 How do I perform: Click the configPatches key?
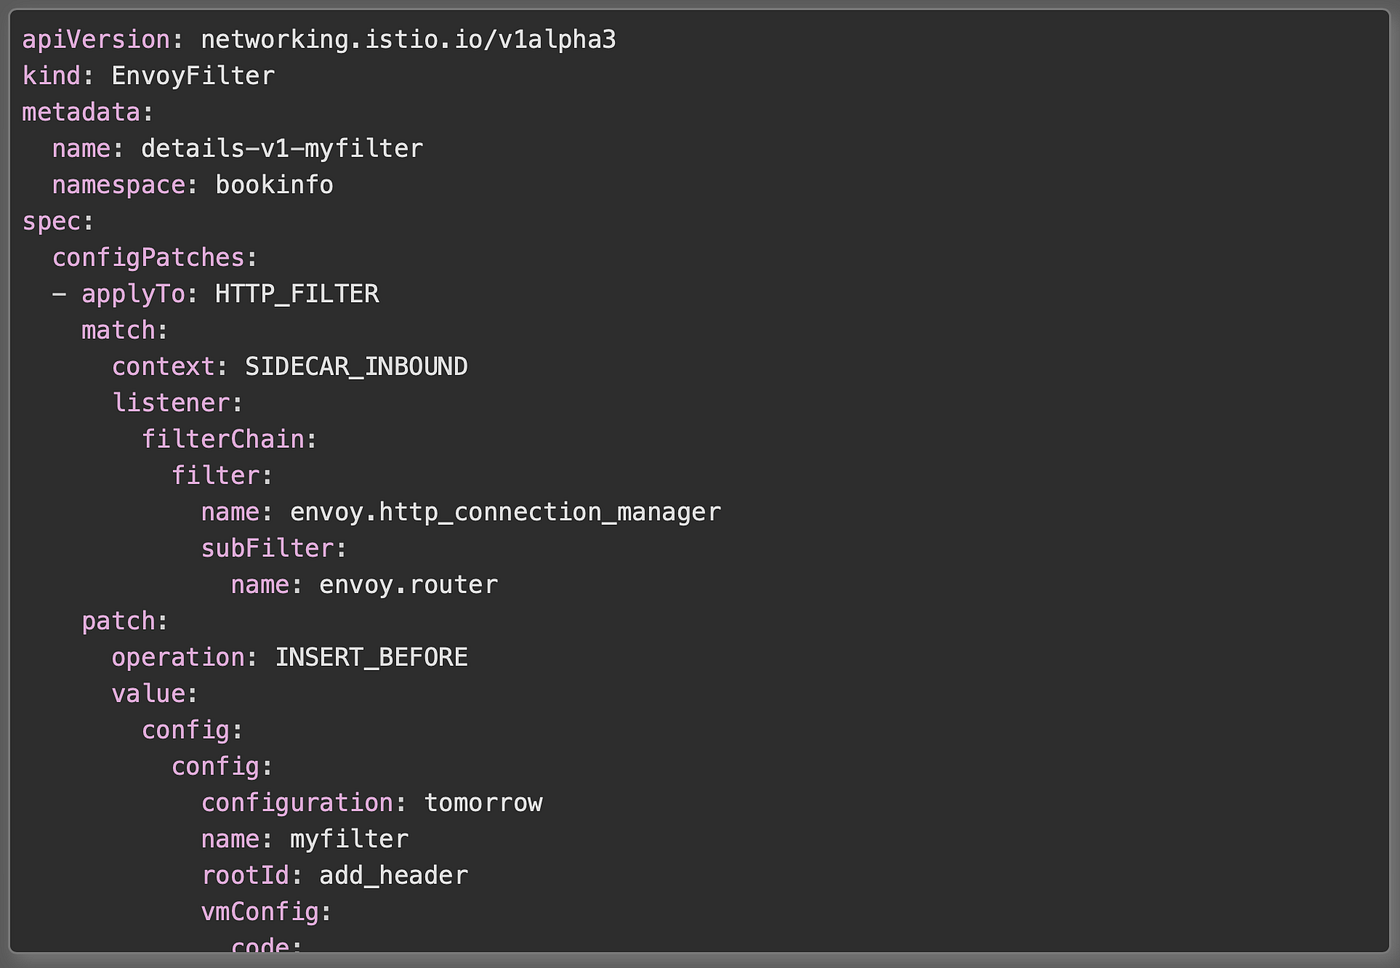coord(148,258)
